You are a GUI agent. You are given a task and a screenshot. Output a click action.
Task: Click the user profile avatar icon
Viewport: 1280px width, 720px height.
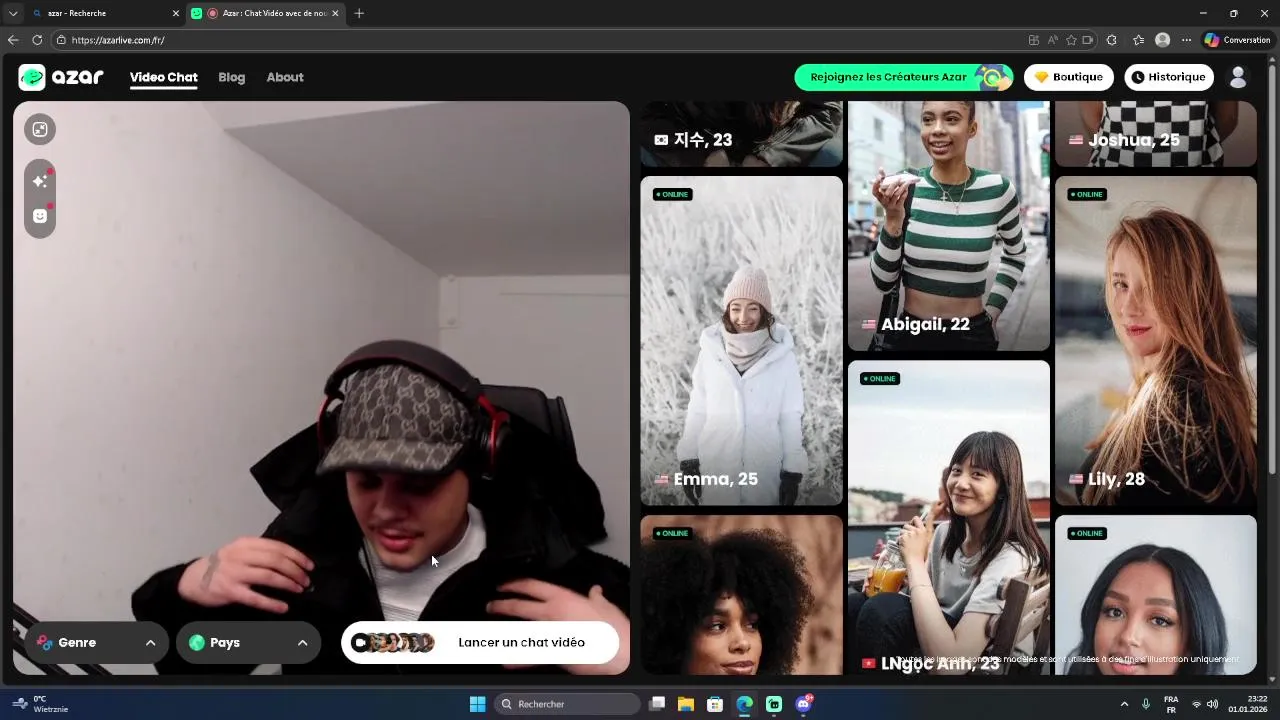coord(1238,77)
